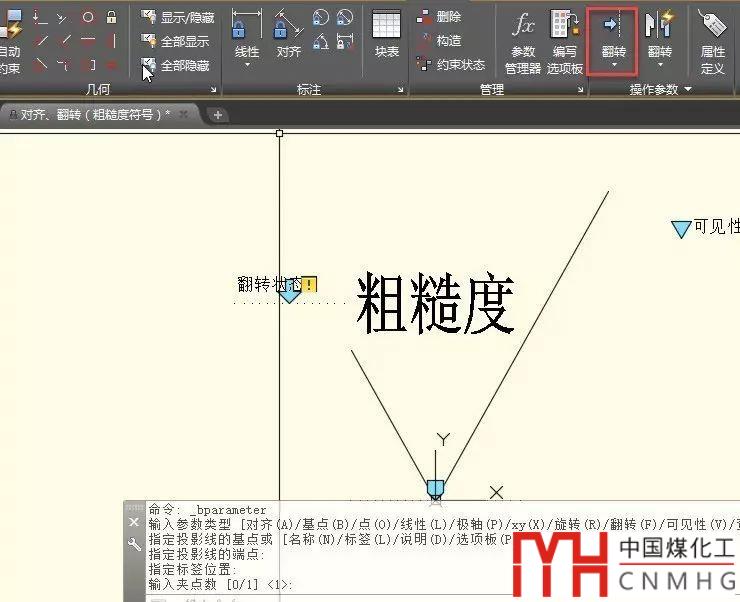Switch to the 对齐、翻转 (粗糙度符号) drawing tab
The height and width of the screenshot is (602, 740).
click(x=95, y=114)
